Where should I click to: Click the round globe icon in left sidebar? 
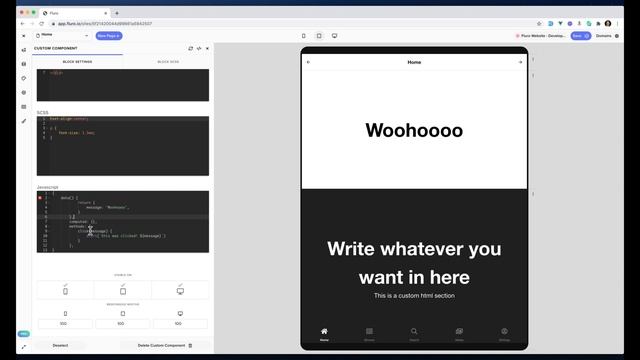point(24,93)
